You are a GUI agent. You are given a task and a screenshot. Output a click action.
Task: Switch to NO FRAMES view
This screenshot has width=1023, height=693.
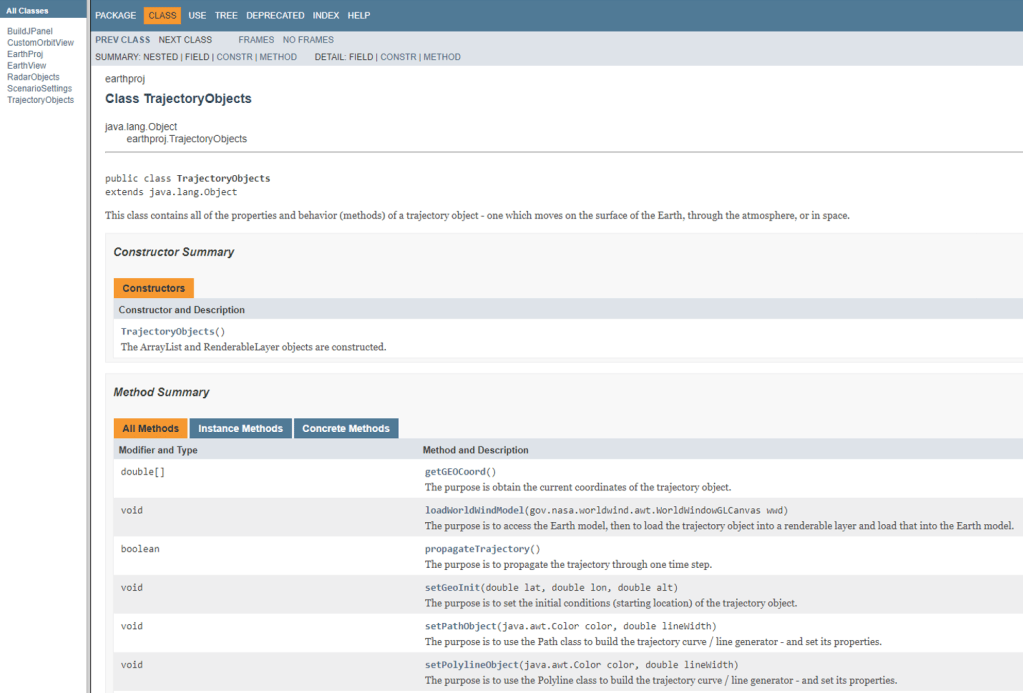click(x=308, y=40)
